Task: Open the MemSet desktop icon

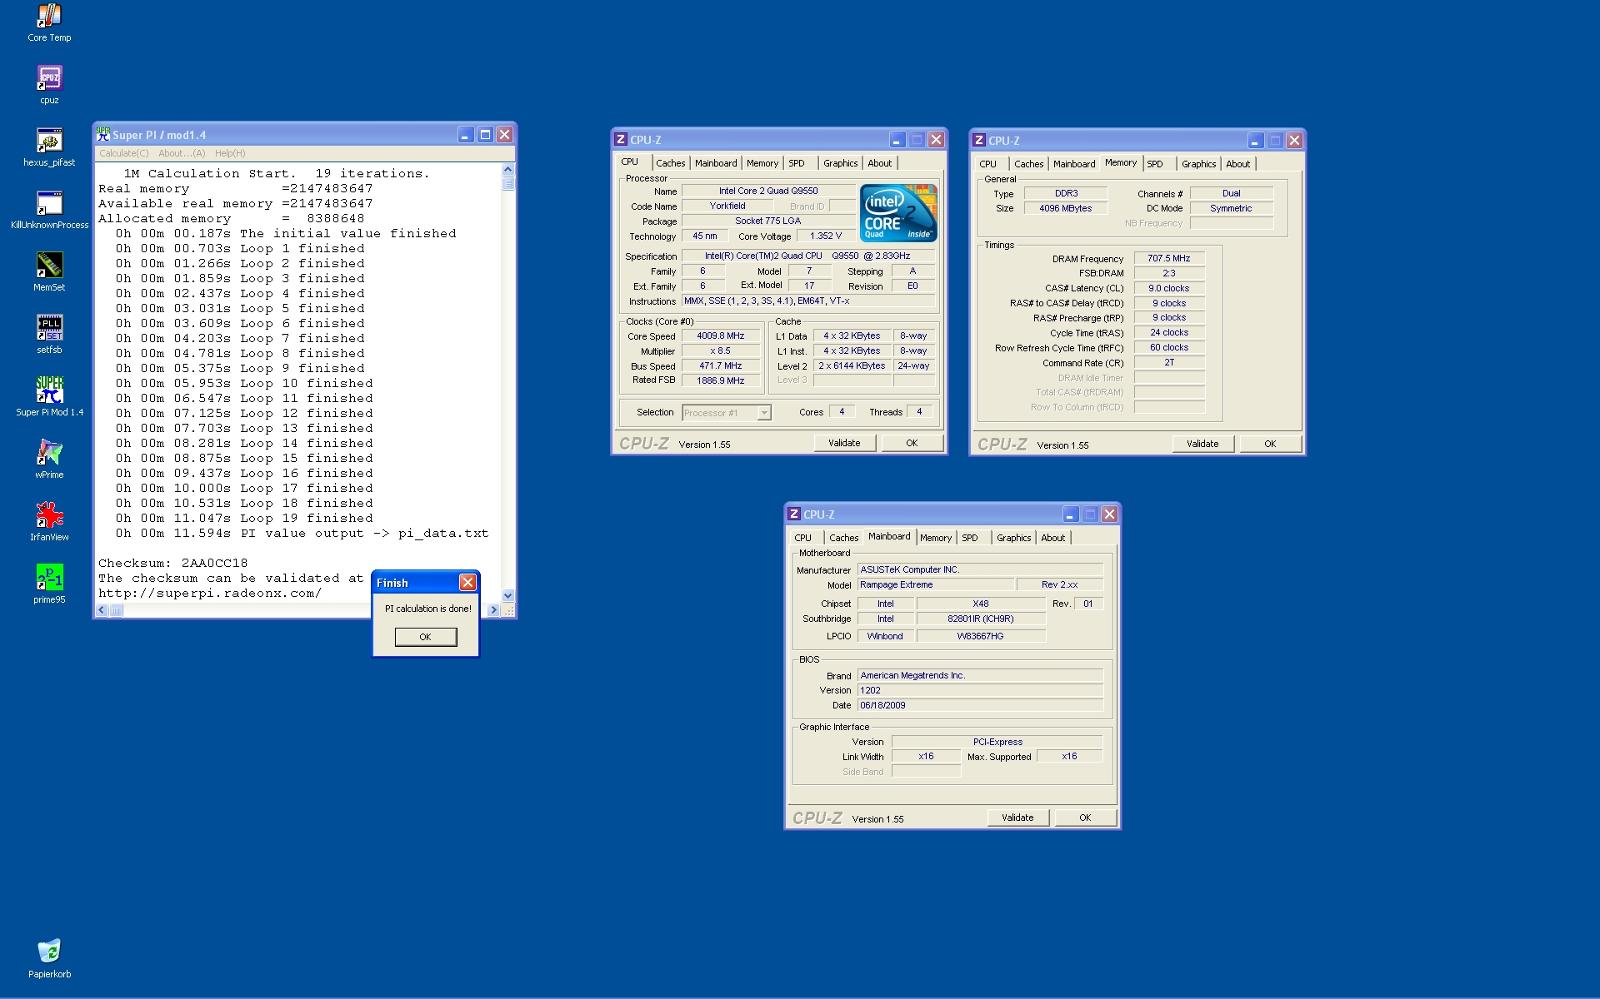Action: coord(49,272)
